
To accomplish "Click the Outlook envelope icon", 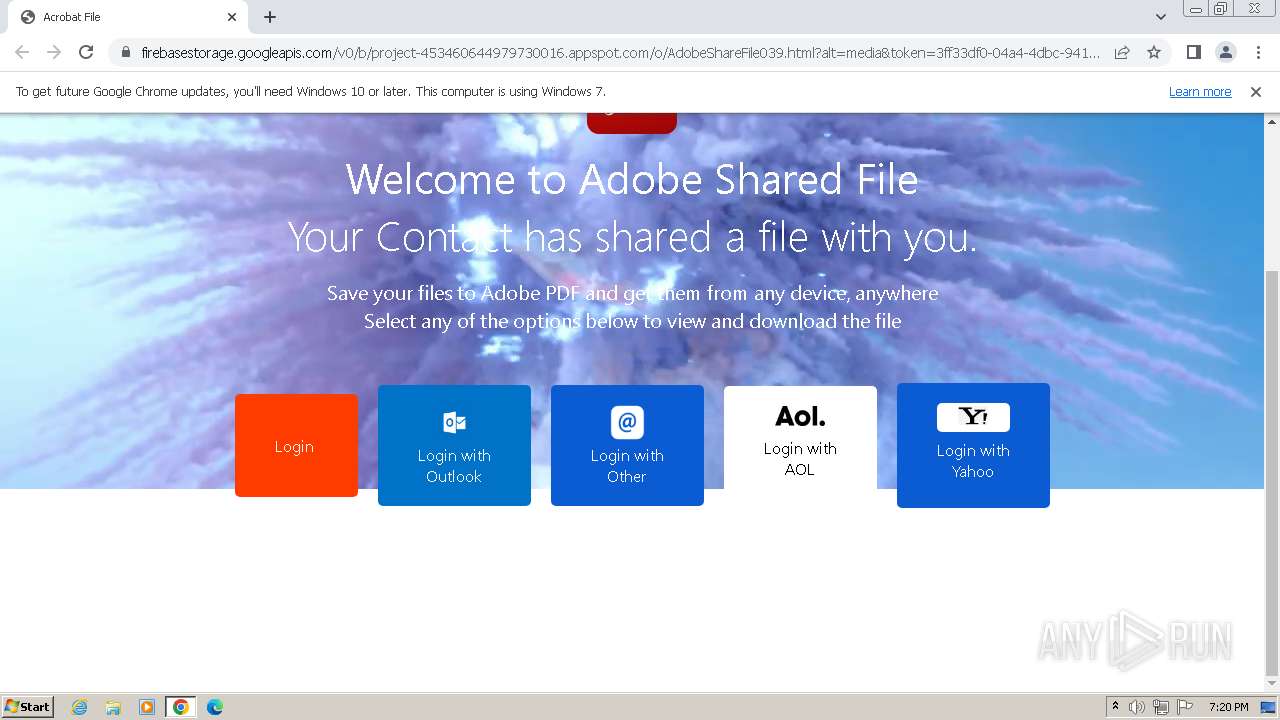I will tap(454, 422).
